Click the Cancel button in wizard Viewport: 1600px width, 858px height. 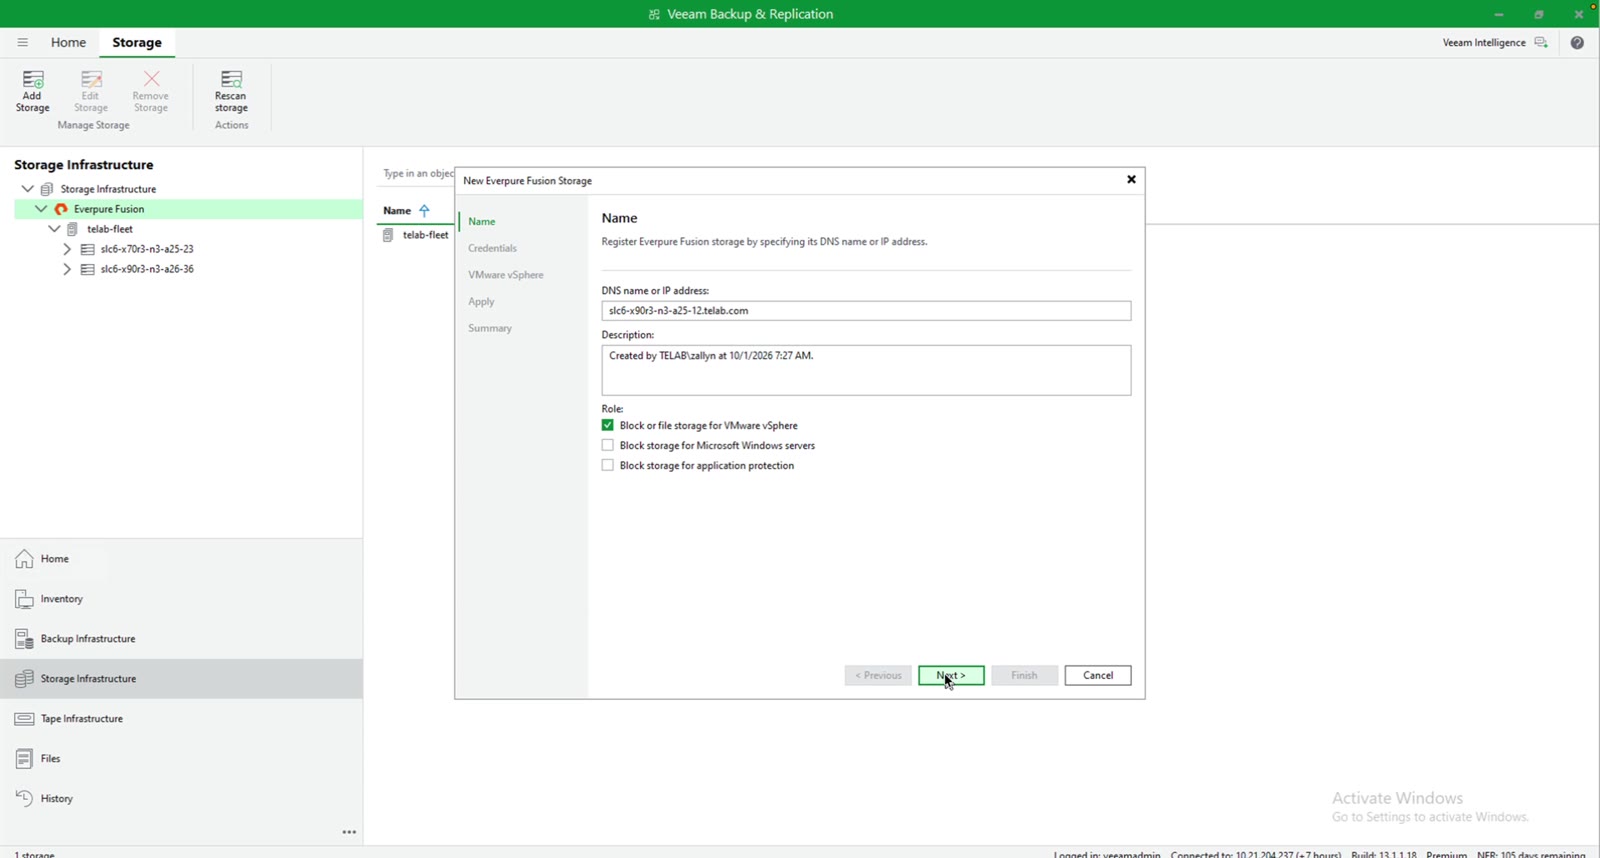pyautogui.click(x=1098, y=676)
